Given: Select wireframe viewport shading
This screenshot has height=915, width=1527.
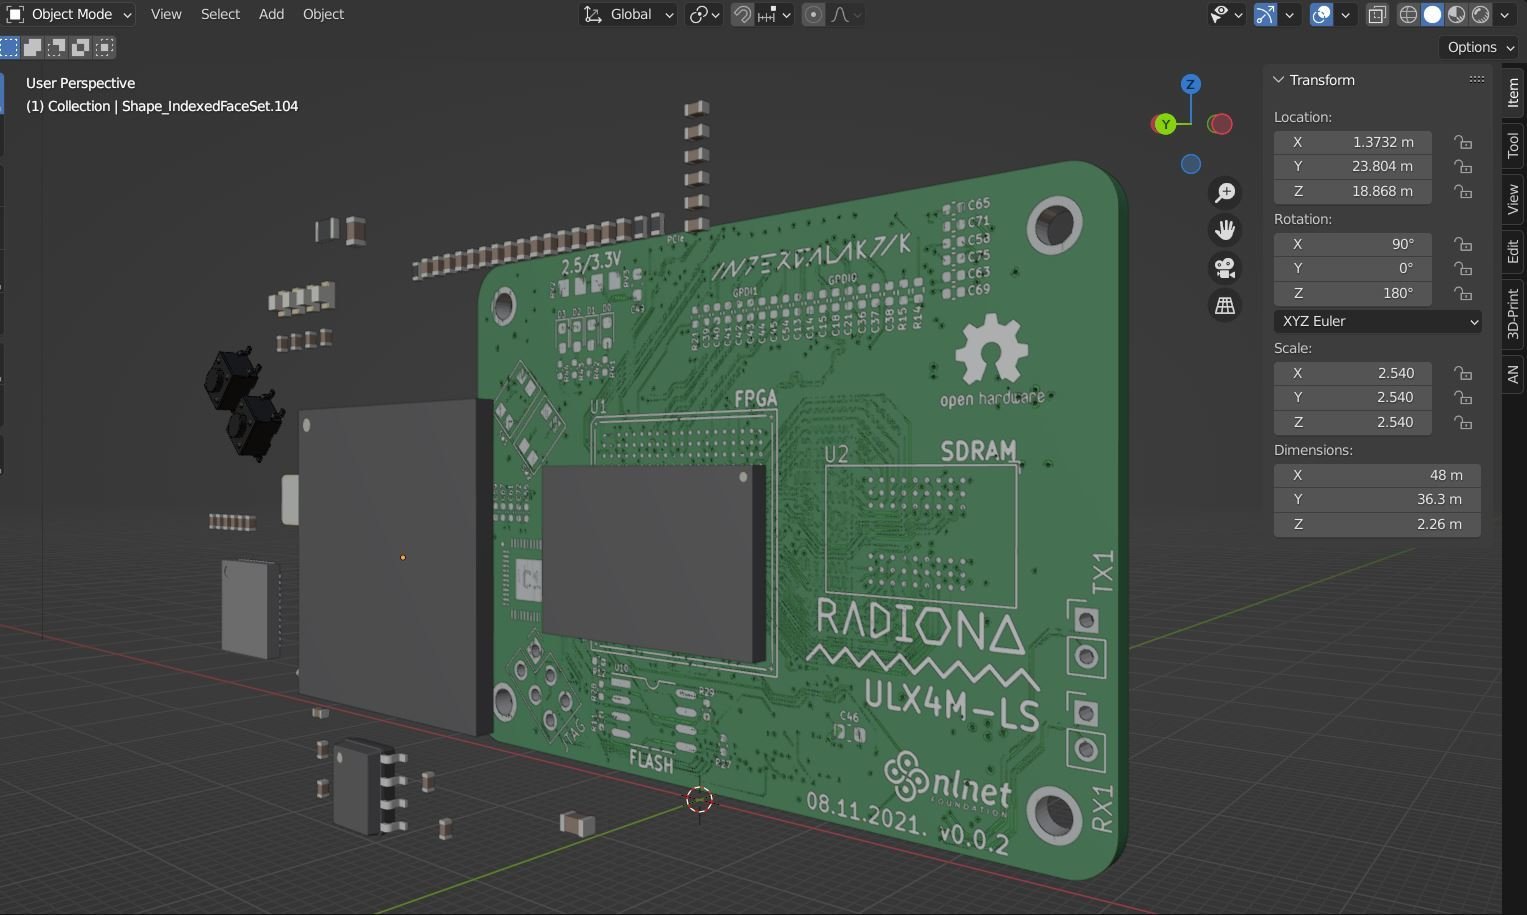Looking at the screenshot, I should 1409,14.
